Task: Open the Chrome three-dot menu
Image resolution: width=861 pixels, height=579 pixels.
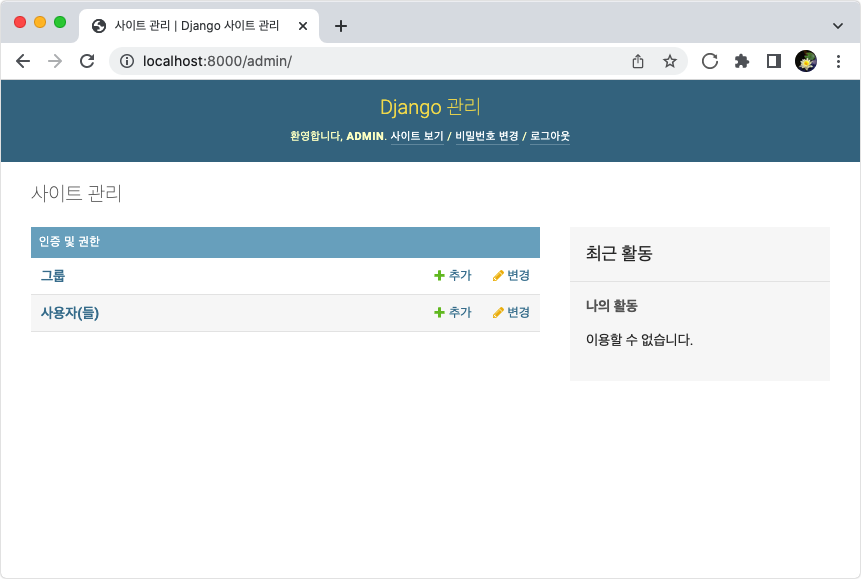Action: tap(838, 61)
